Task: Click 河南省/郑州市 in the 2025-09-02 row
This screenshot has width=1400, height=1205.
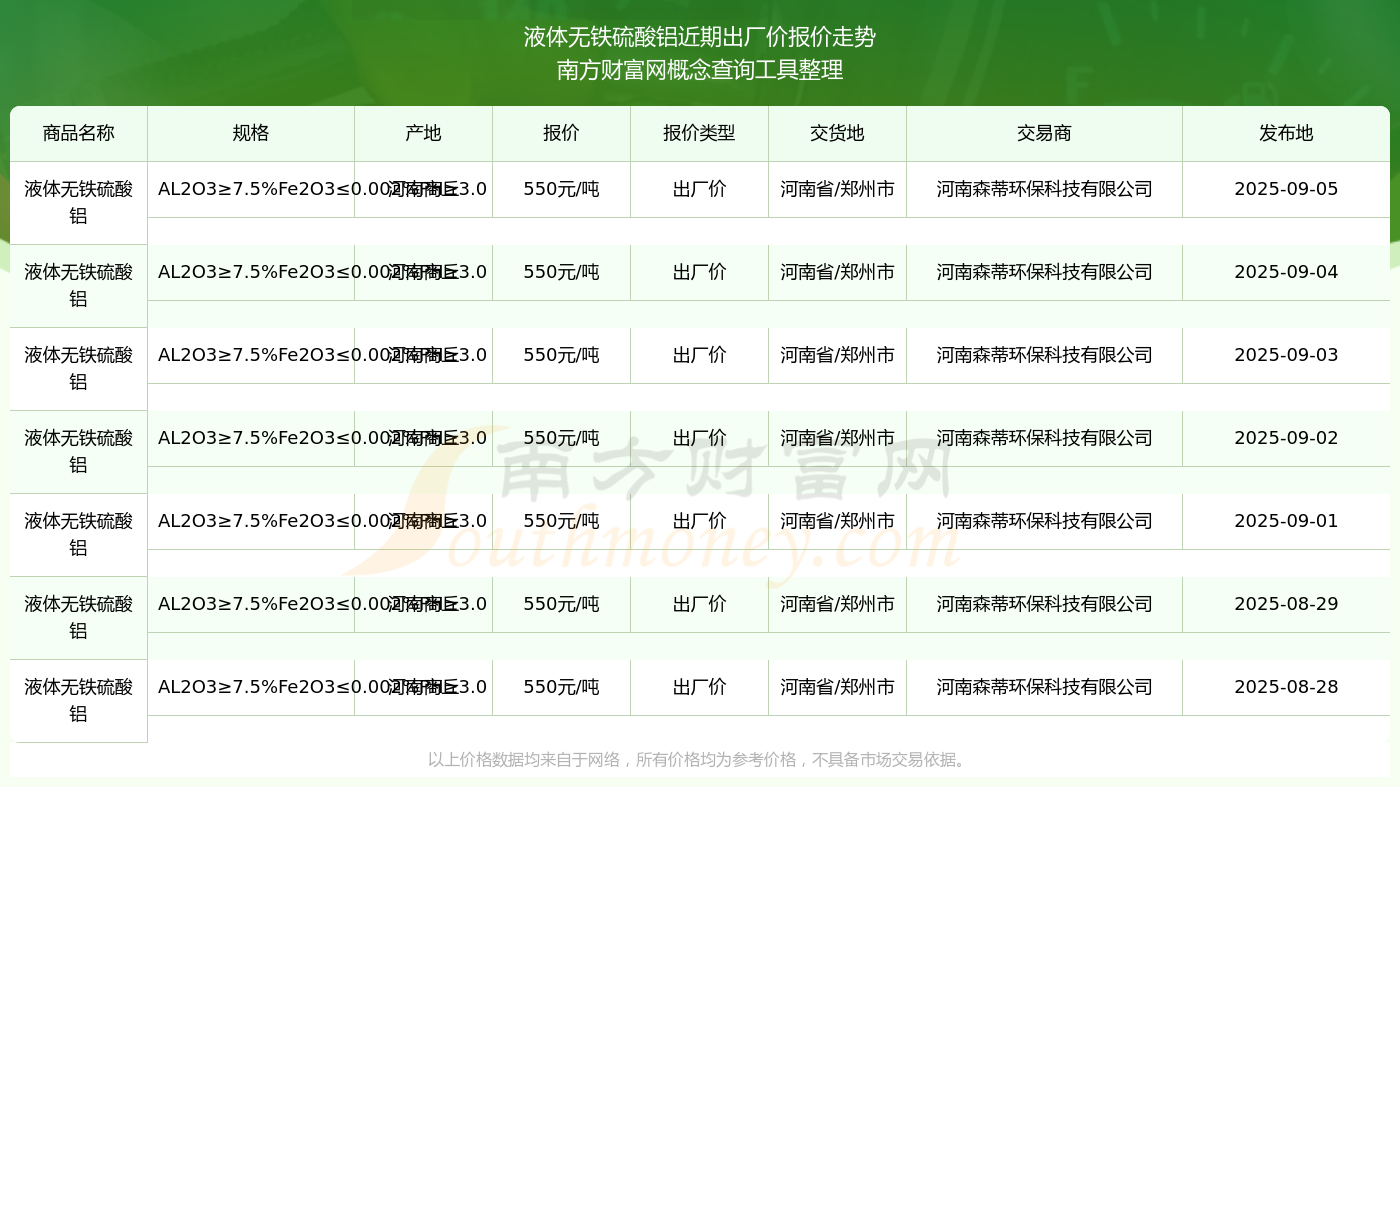Action: (837, 438)
